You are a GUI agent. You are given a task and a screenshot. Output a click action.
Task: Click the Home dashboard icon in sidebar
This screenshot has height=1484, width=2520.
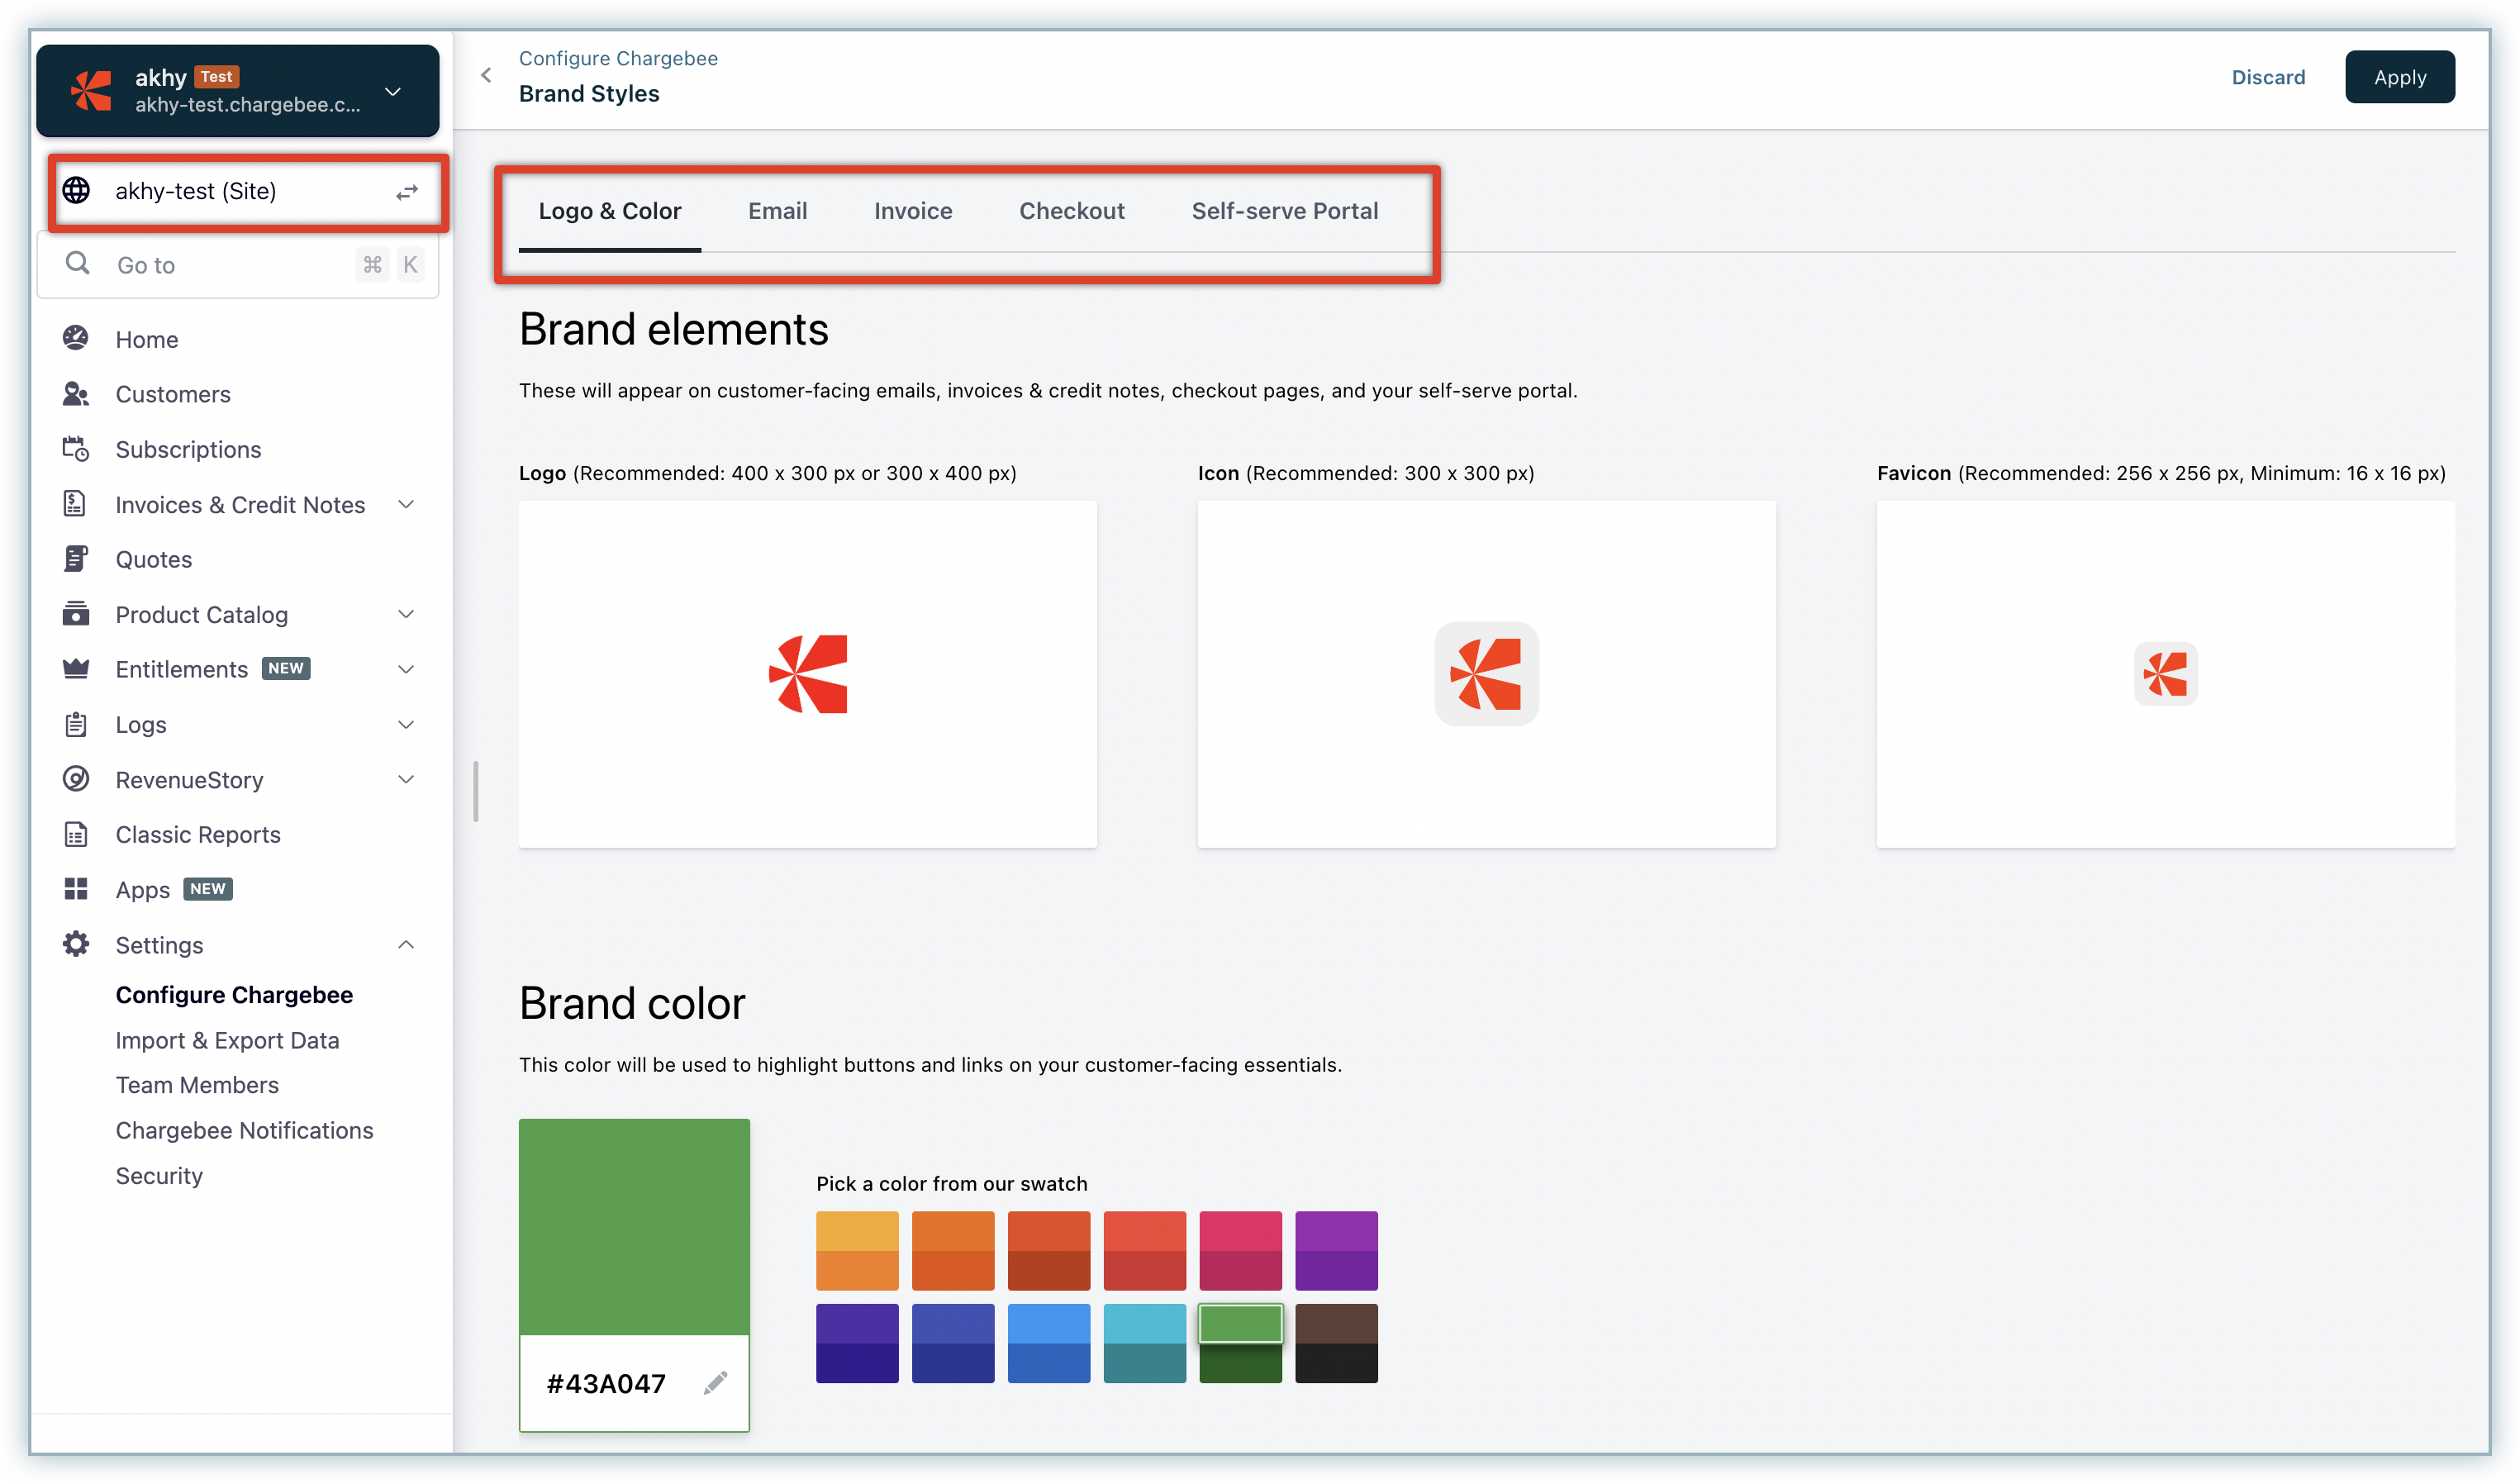coord(76,339)
